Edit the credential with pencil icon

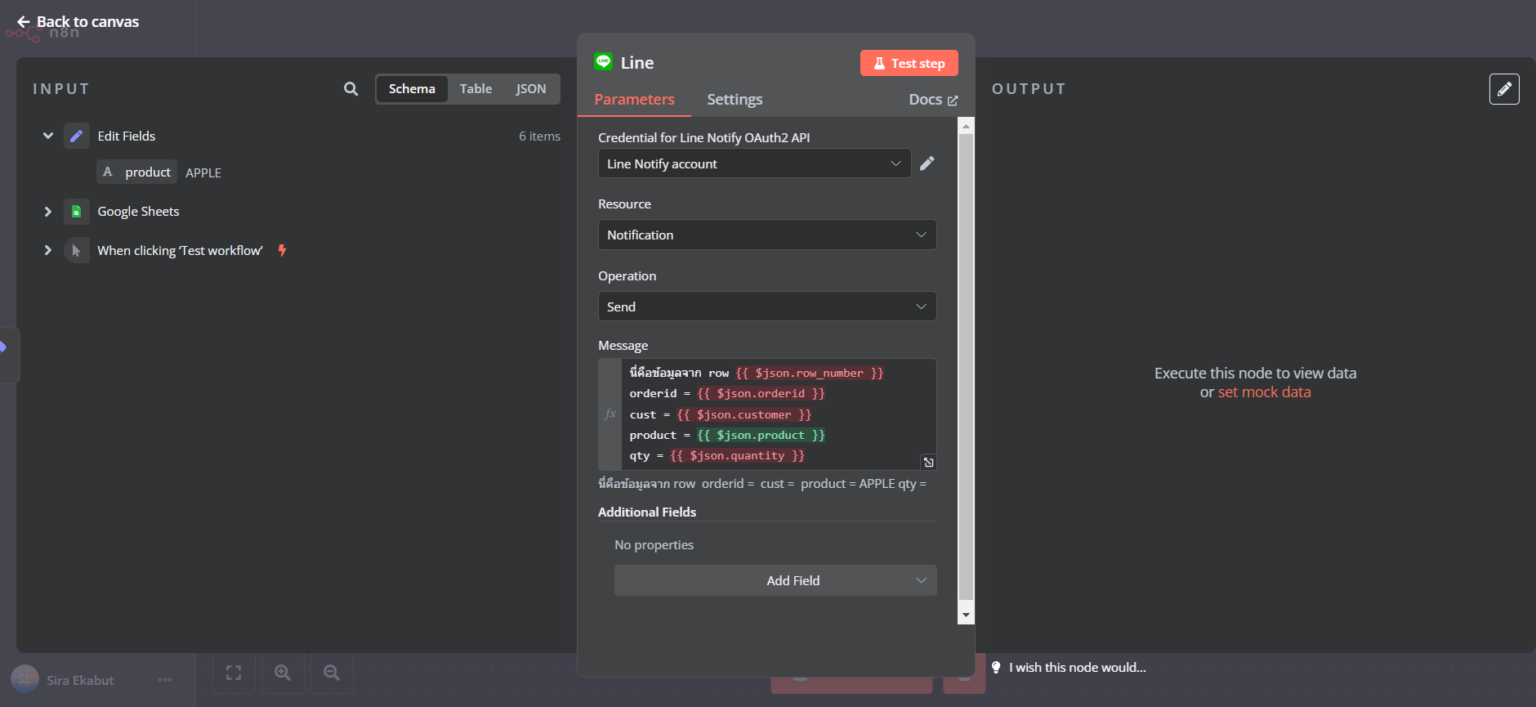pyautogui.click(x=927, y=164)
